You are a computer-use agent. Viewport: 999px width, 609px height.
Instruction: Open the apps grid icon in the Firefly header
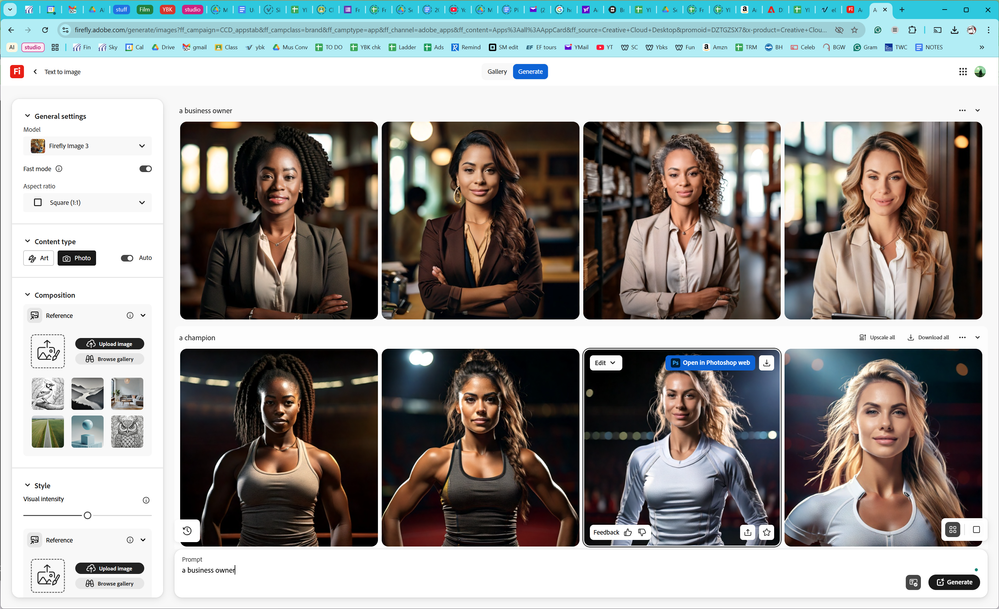tap(963, 72)
